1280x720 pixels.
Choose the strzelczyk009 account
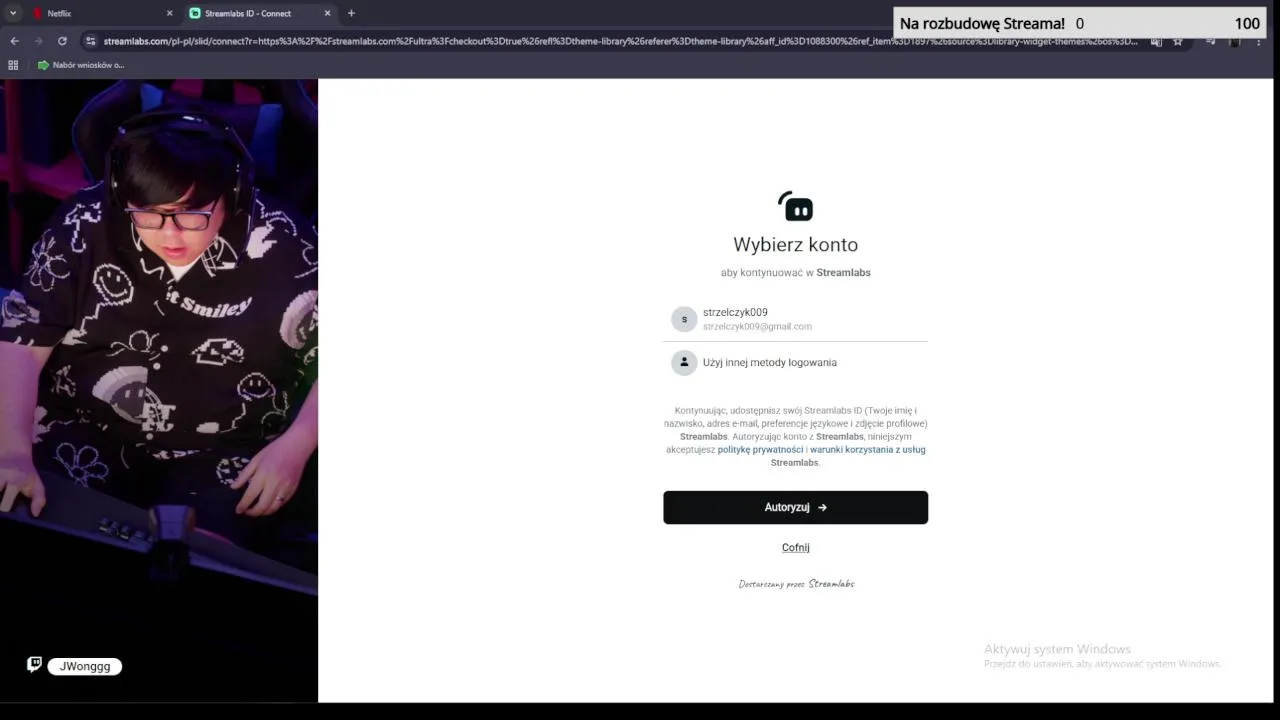tap(795, 319)
